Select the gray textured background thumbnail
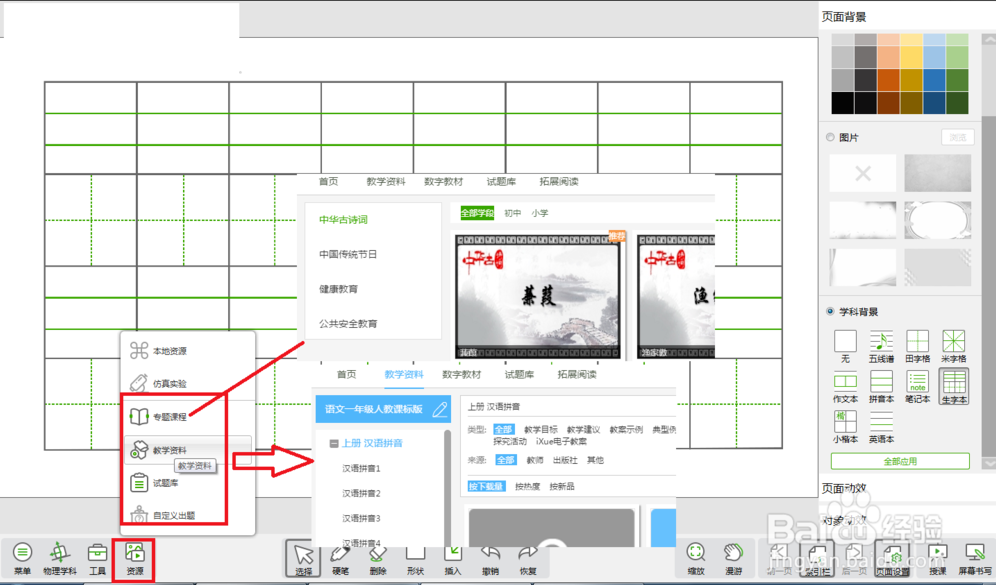This screenshot has width=996, height=585. [938, 173]
